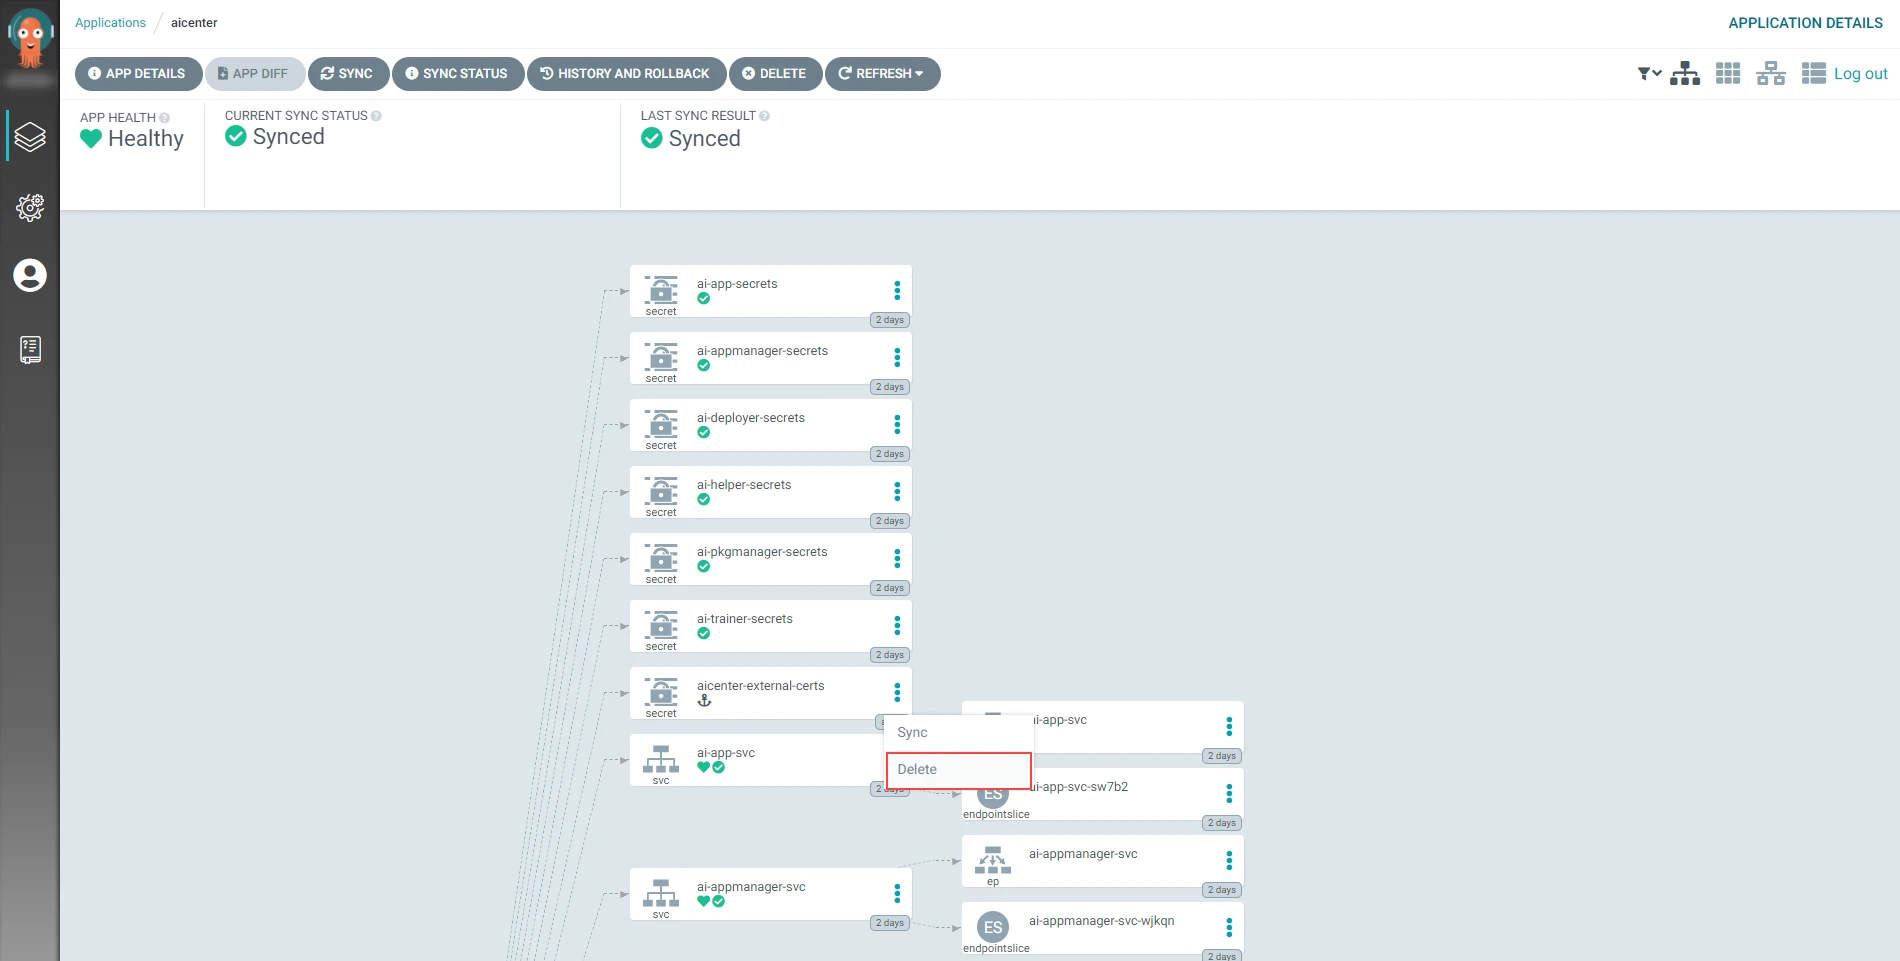
Task: Select the ai-appmanager-svc-wjkqn node name
Action: tap(1101, 921)
